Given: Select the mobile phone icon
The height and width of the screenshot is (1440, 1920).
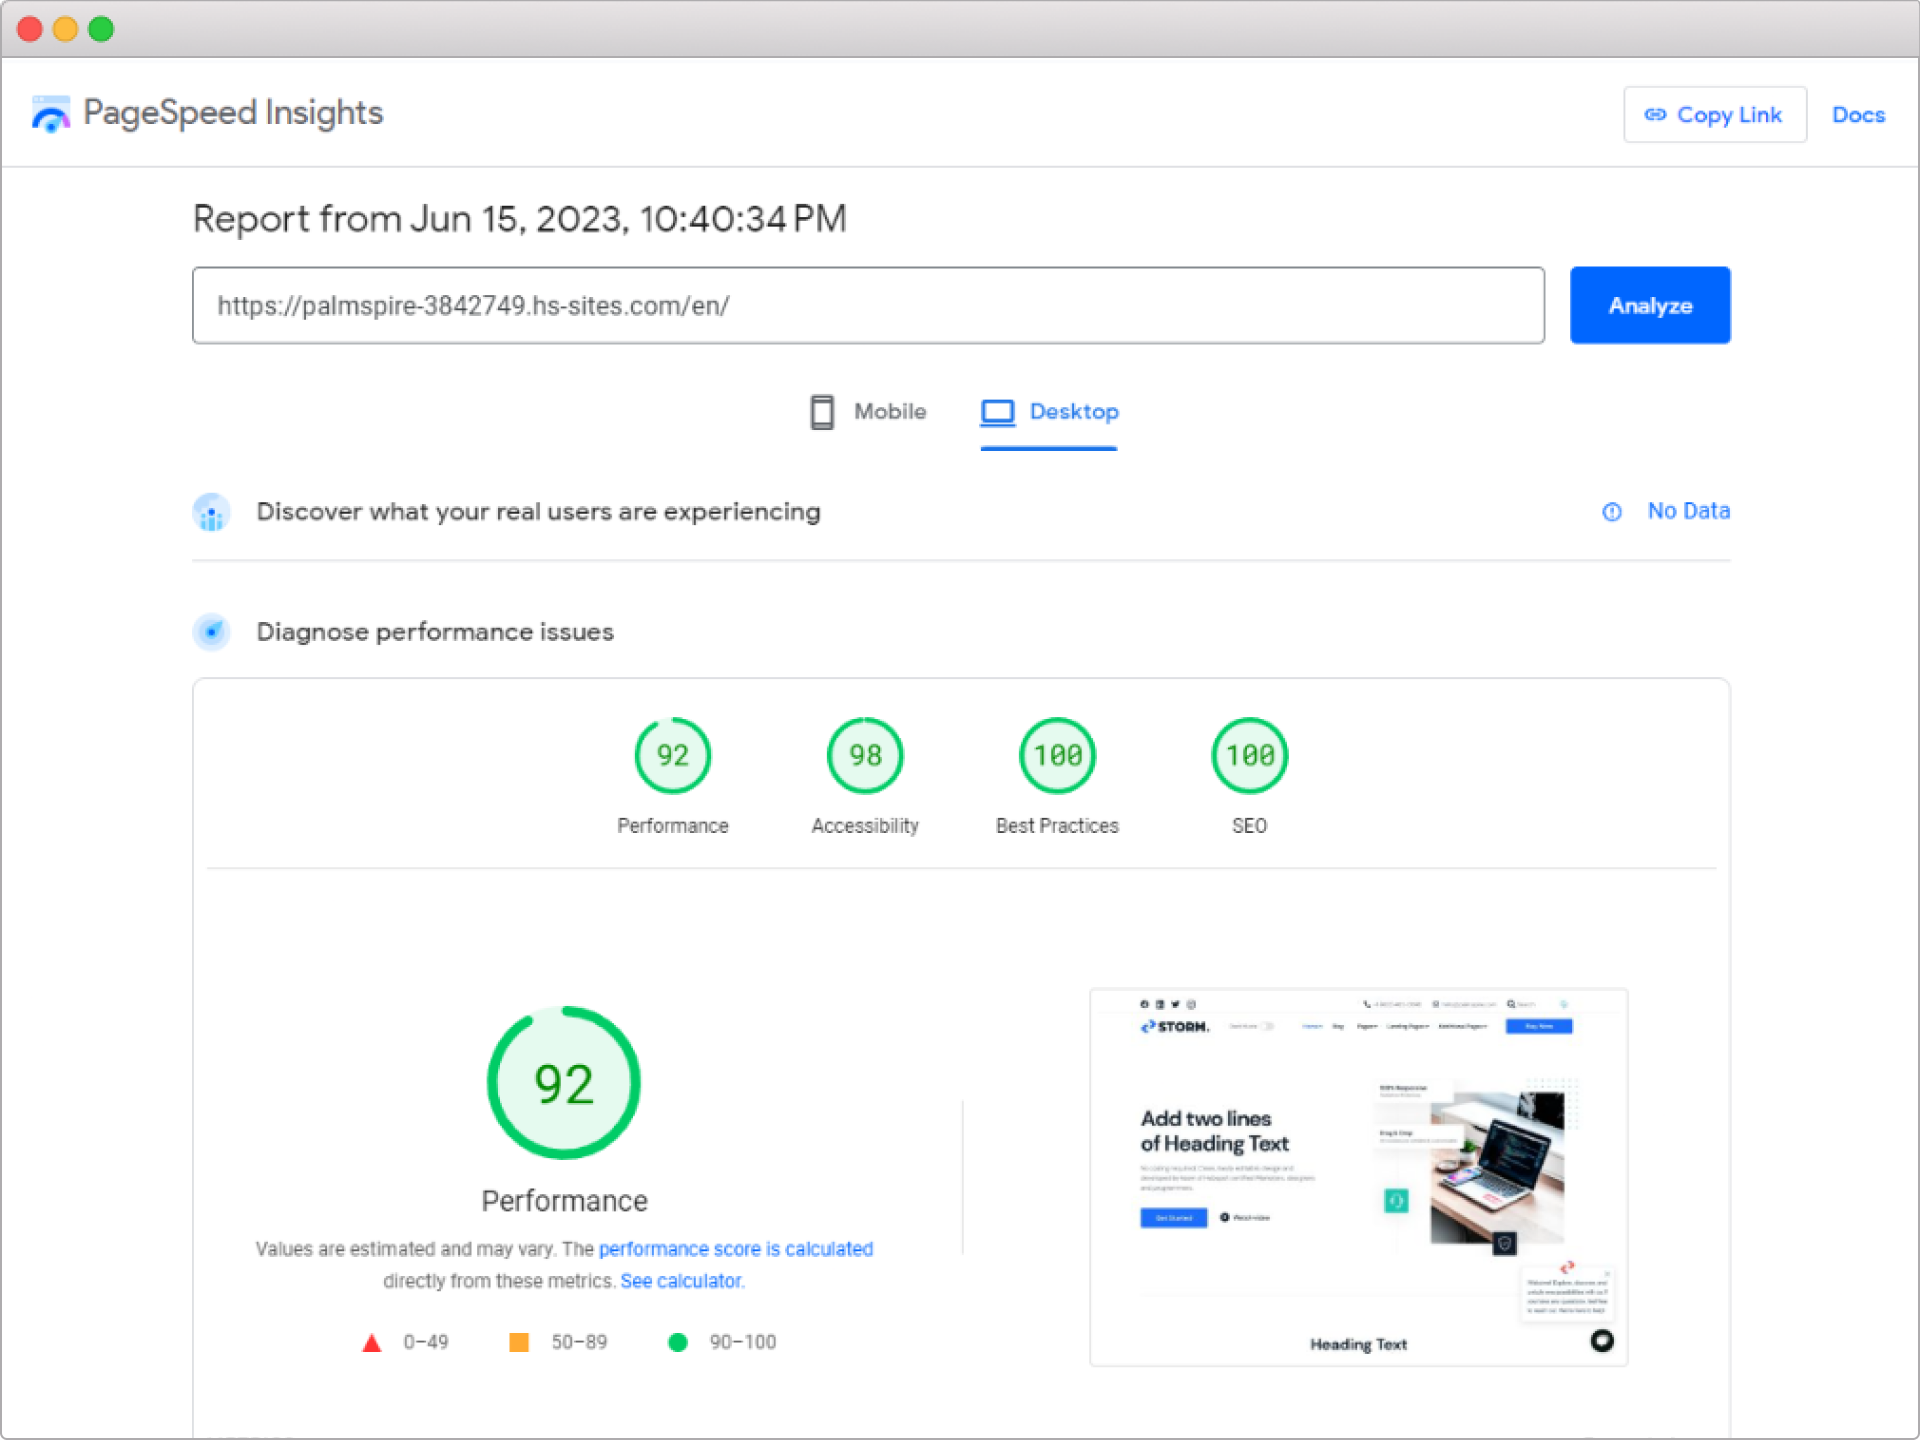Looking at the screenshot, I should pyautogui.click(x=822, y=412).
